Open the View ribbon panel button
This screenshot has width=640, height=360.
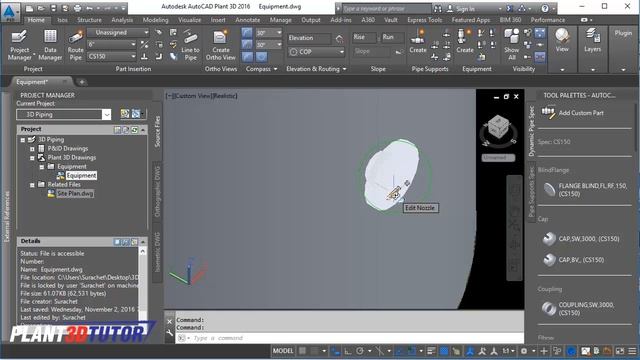click(562, 41)
